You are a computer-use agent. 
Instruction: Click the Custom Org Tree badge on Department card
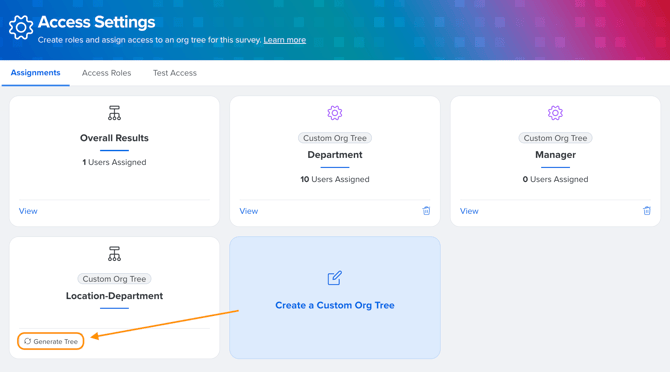[335, 138]
